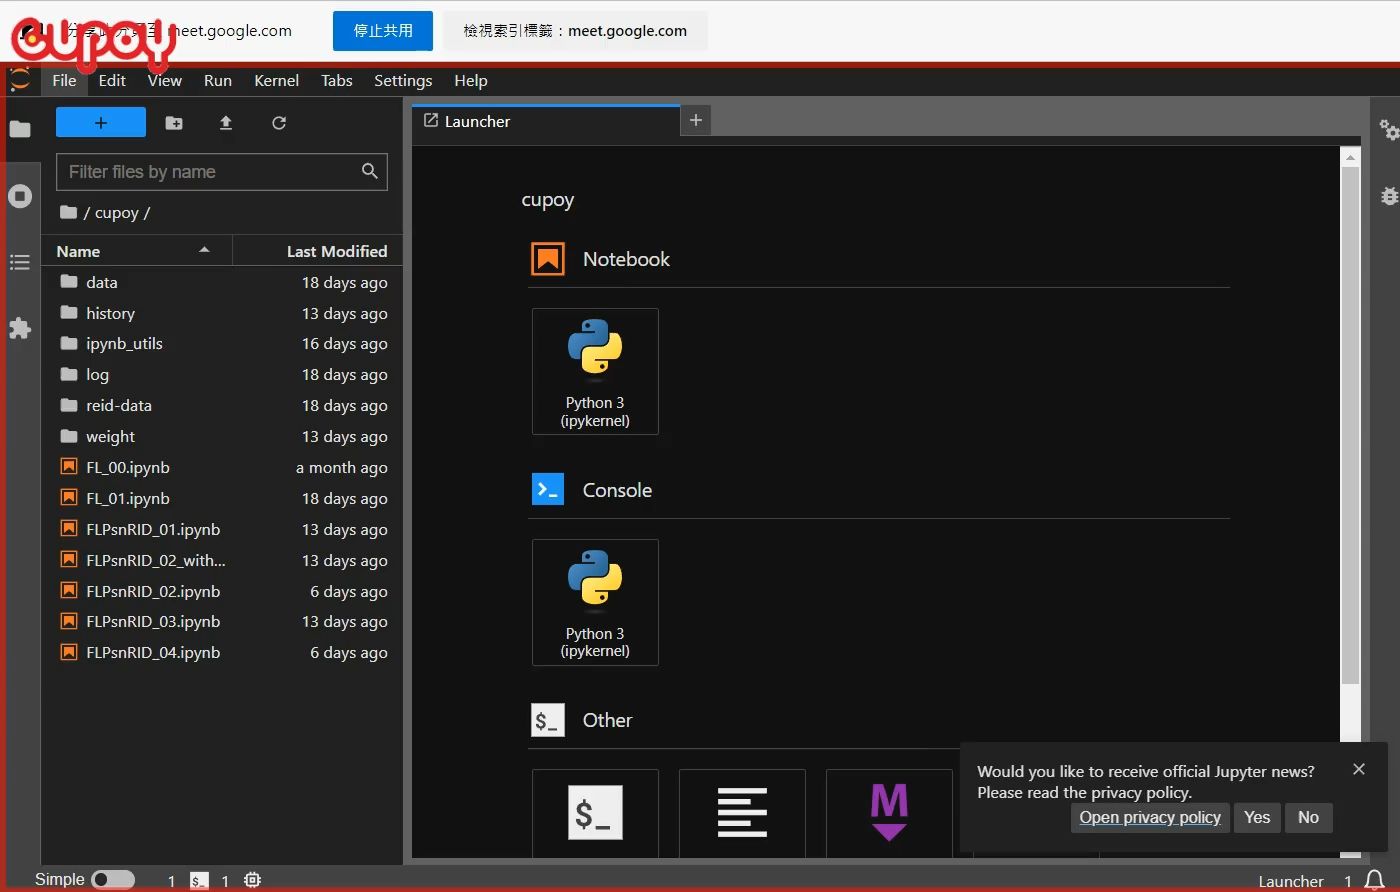Open the Kernel menu
The height and width of the screenshot is (892, 1400).
tap(276, 81)
